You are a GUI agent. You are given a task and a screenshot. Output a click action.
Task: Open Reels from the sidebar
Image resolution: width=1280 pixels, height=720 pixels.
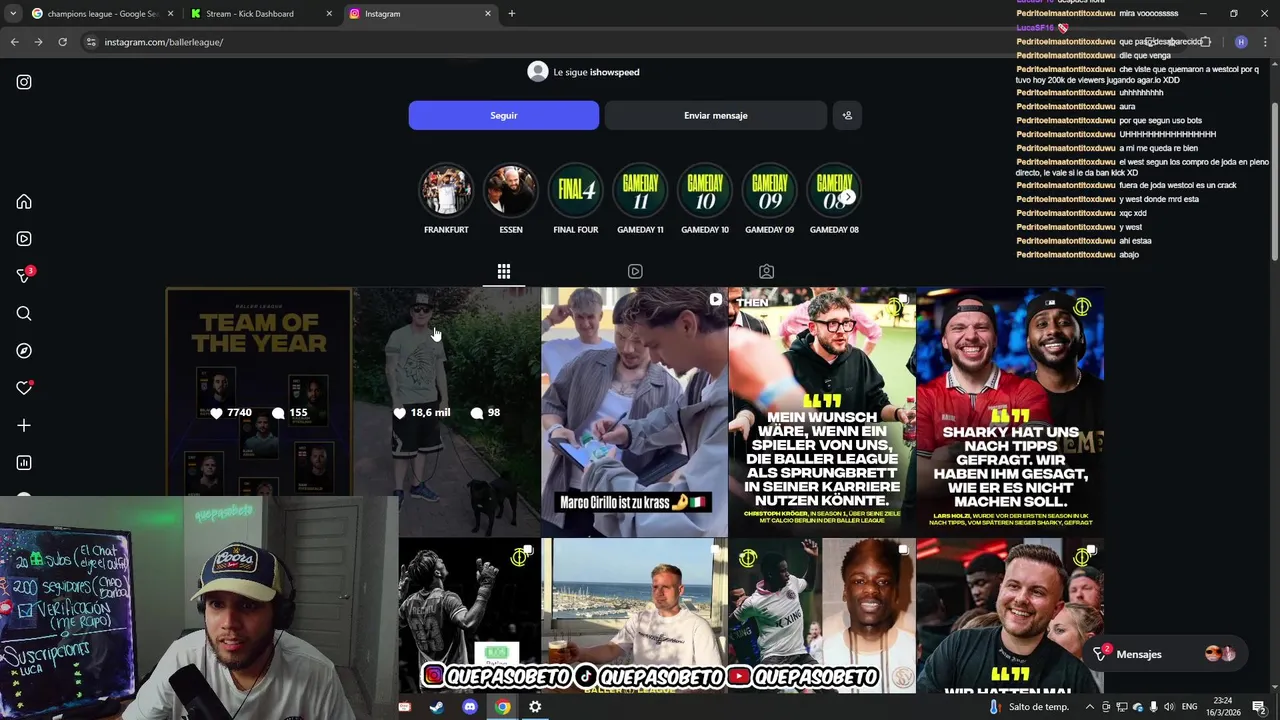click(24, 239)
